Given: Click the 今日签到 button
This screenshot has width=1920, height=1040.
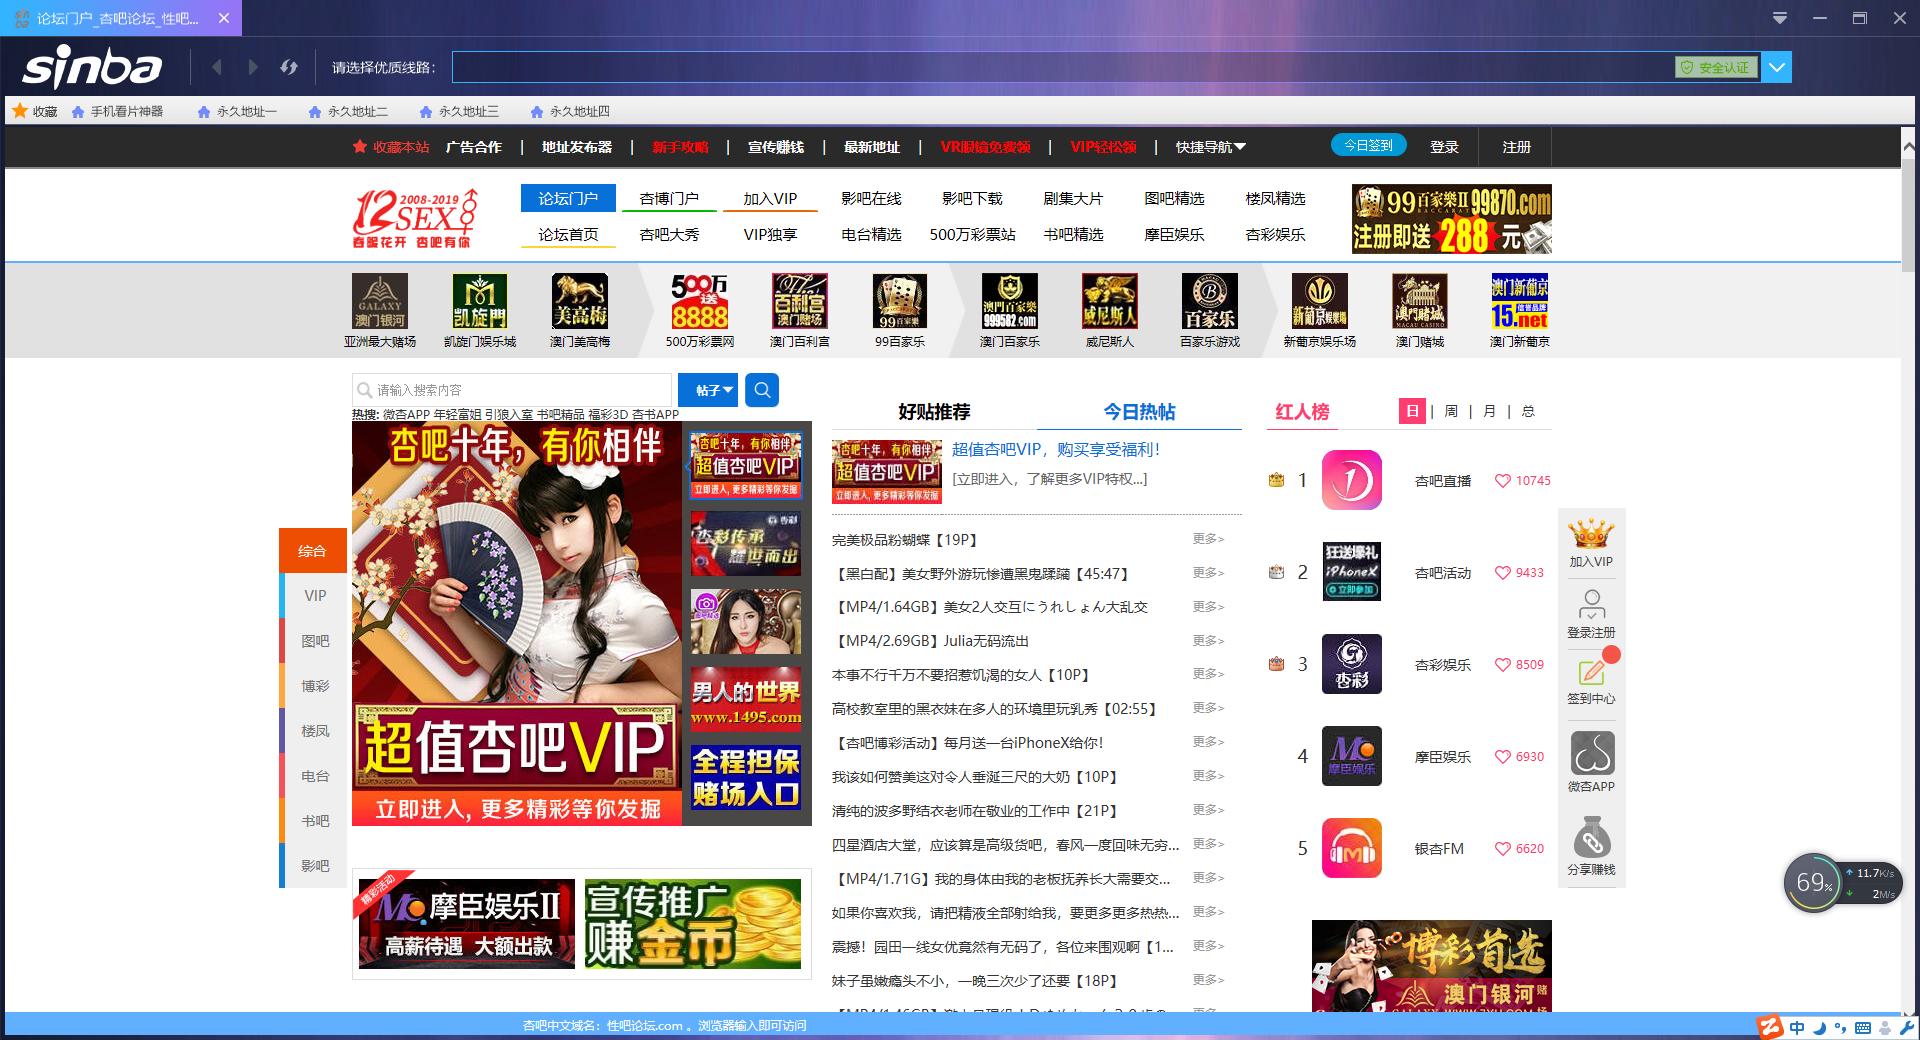Looking at the screenshot, I should 1368,145.
